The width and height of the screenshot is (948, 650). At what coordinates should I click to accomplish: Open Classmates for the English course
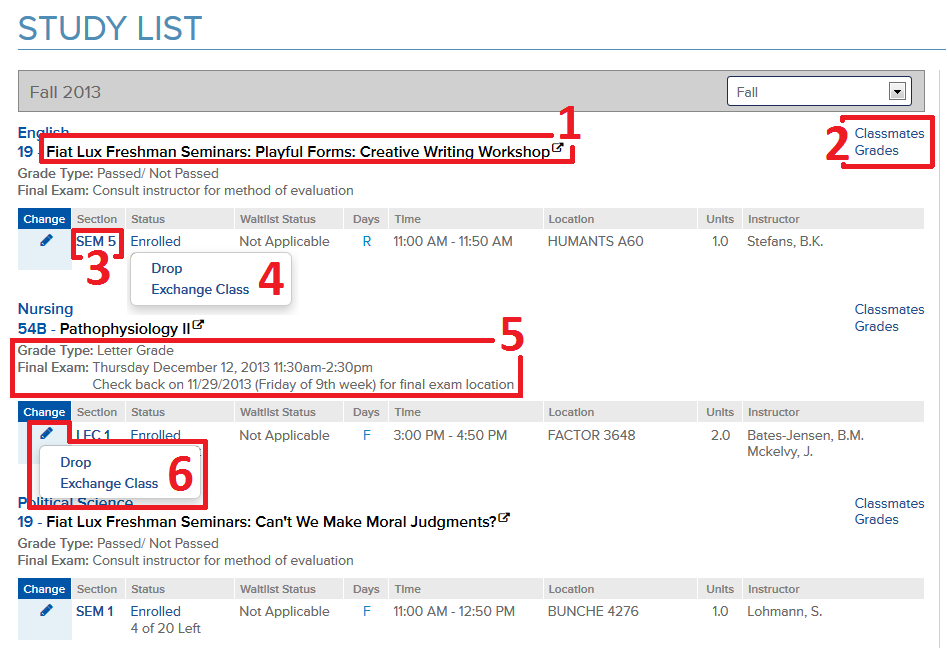tap(889, 133)
